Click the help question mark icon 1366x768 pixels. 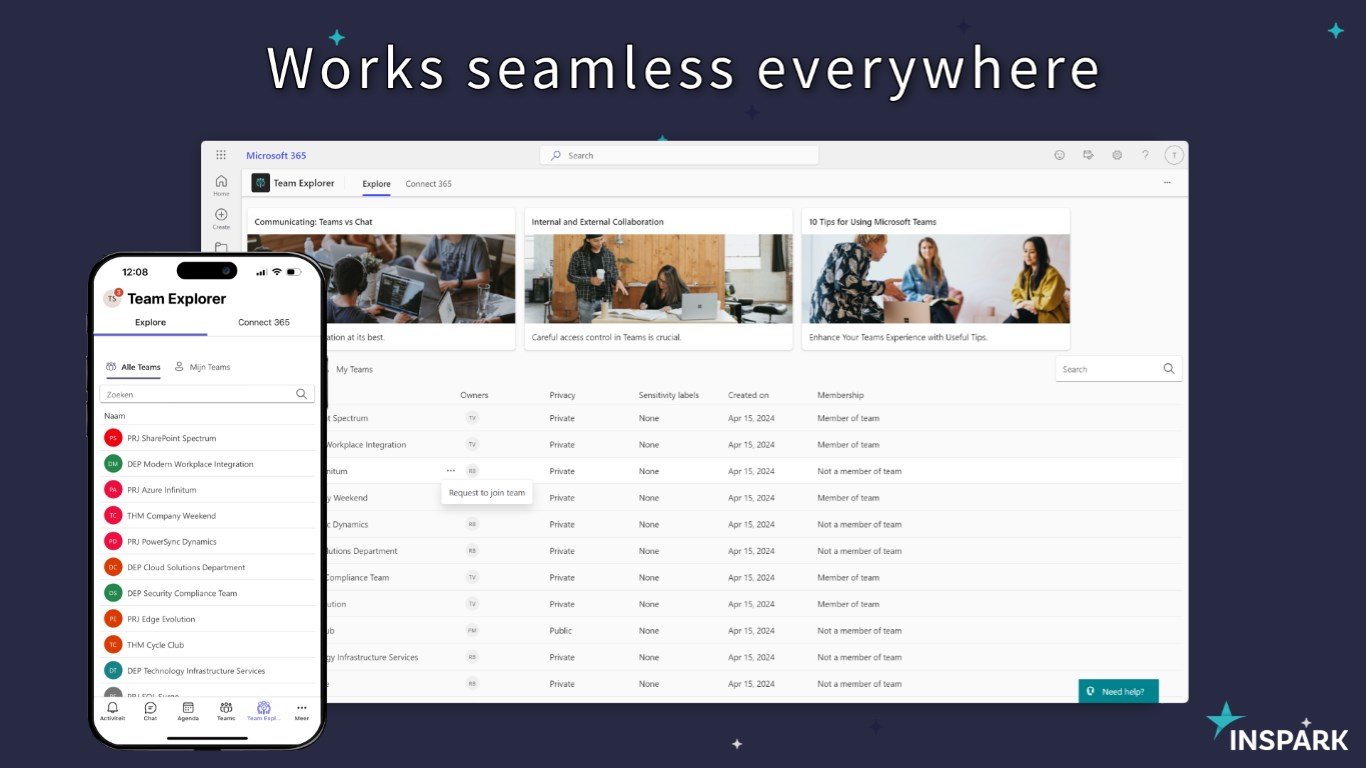[x=1145, y=155]
